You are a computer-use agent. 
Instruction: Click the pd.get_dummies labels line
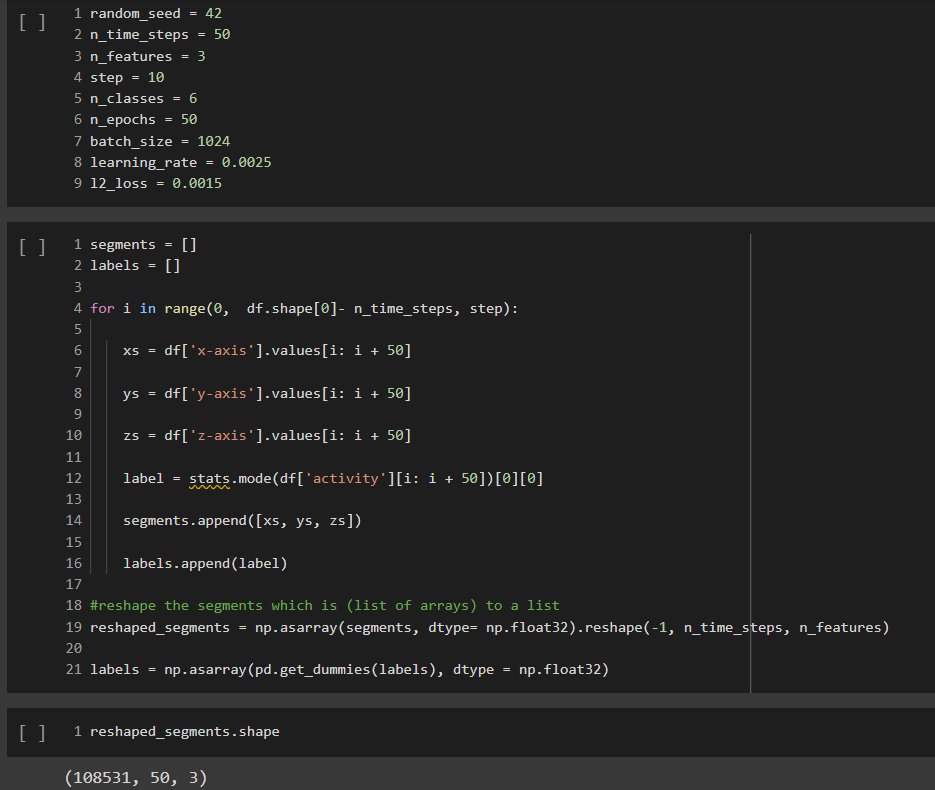pos(349,670)
